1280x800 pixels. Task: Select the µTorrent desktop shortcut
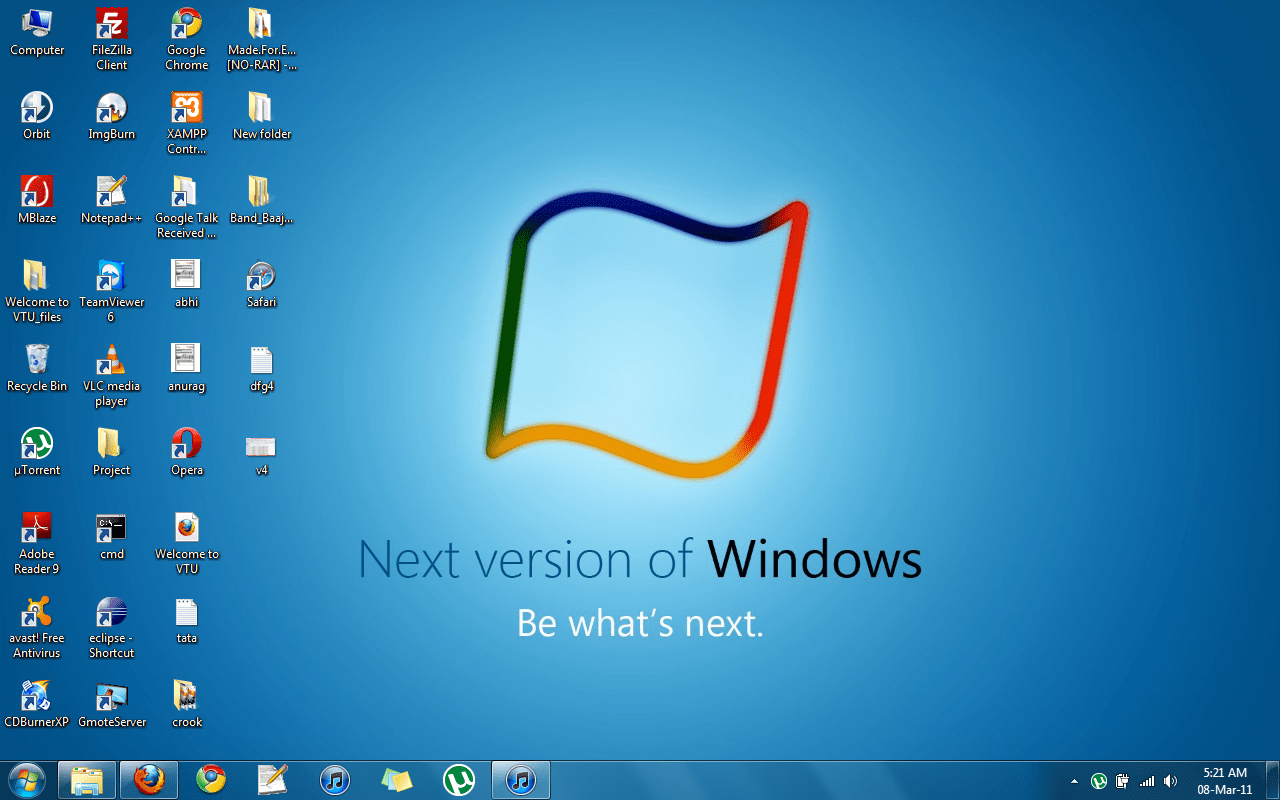click(x=37, y=452)
